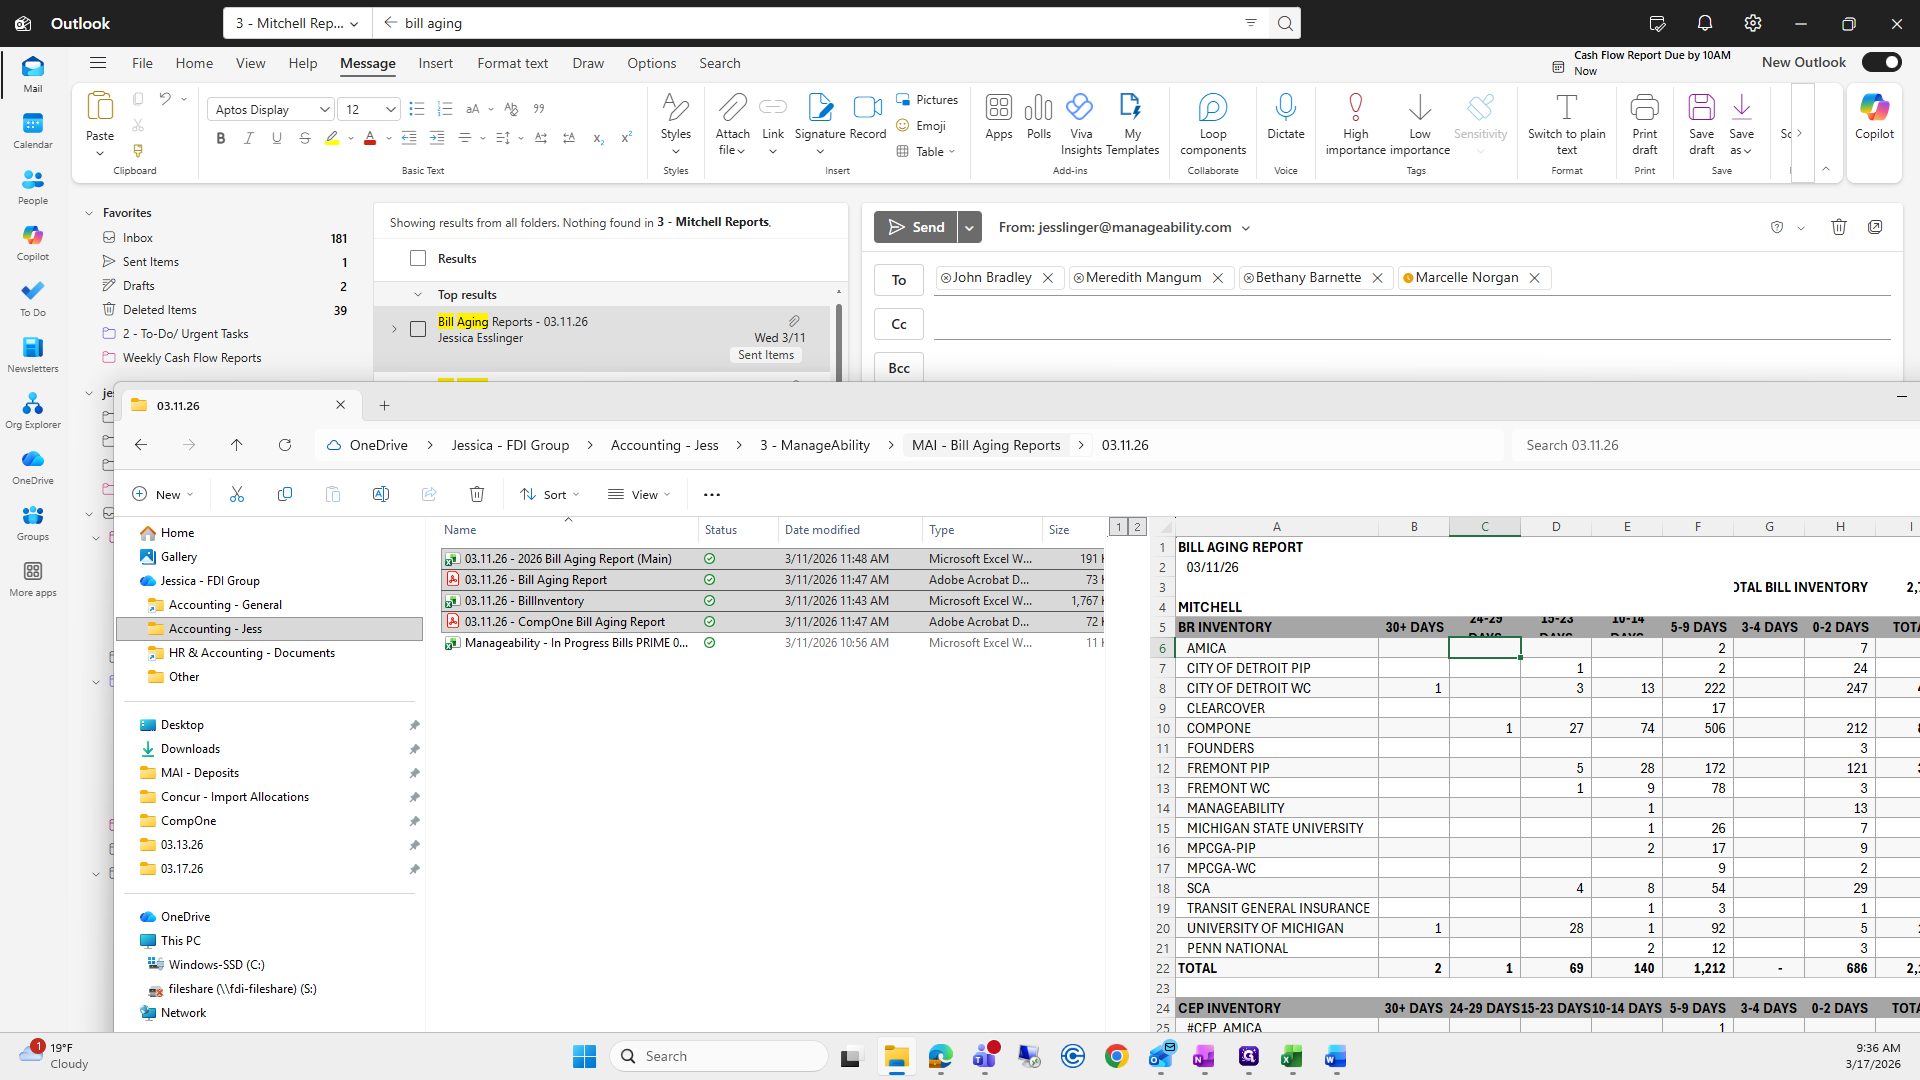Open Copilot from the ribbon
This screenshot has height=1080, width=1920.
tap(1874, 108)
